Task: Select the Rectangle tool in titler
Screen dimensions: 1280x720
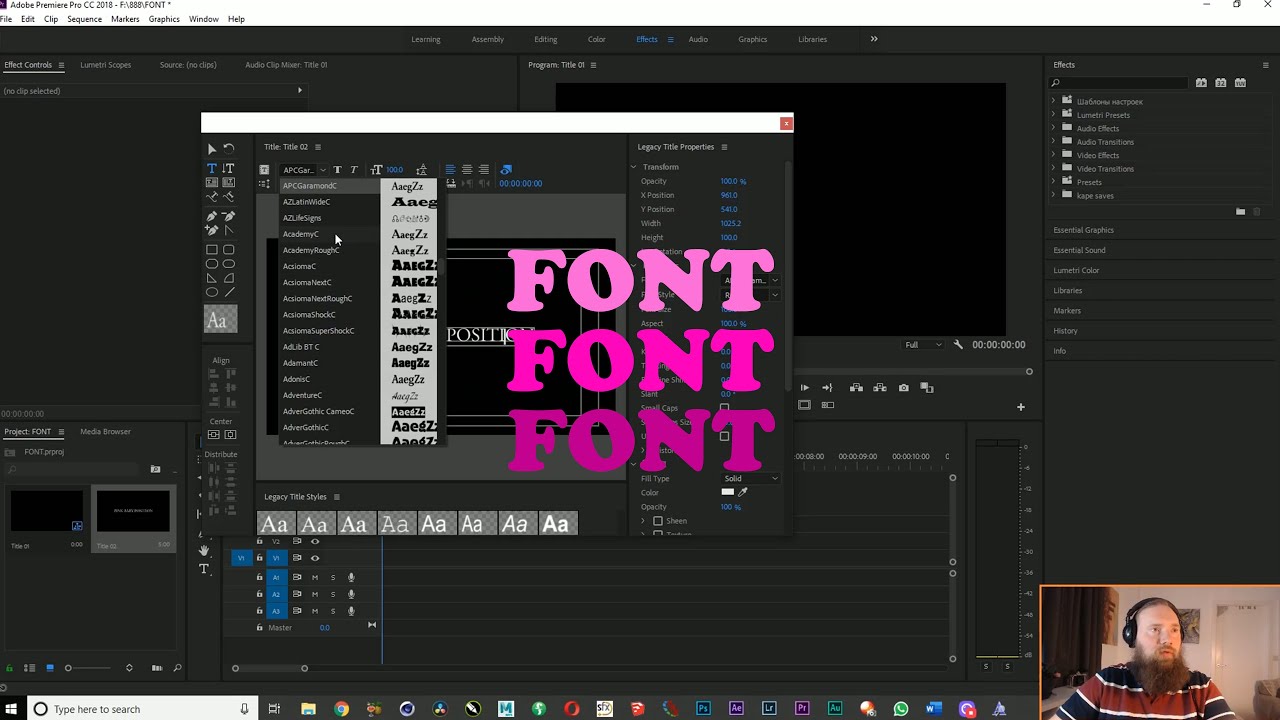Action: point(212,250)
